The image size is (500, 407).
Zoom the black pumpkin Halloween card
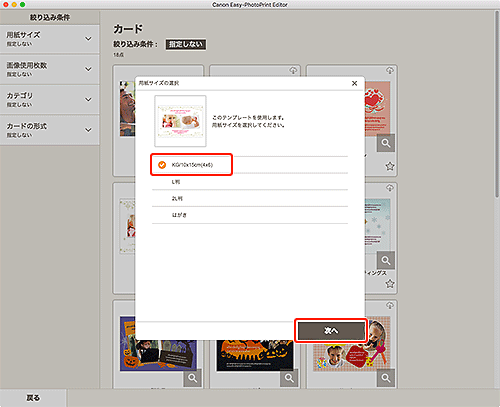(289, 378)
